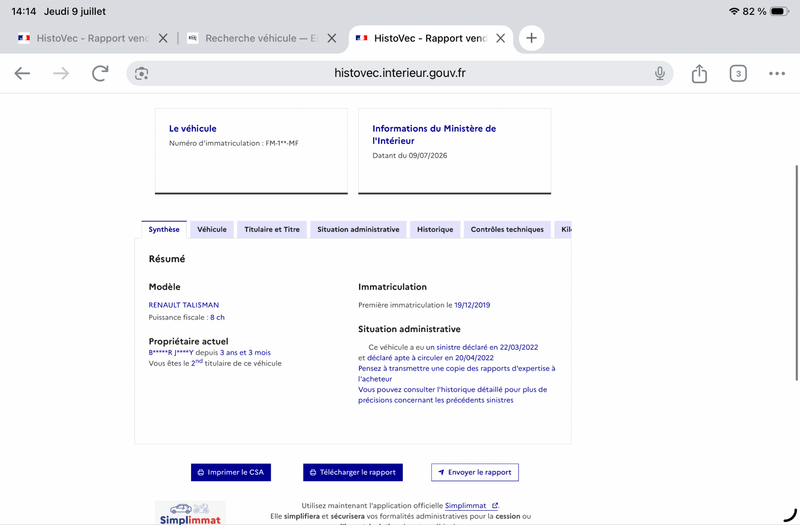Click Télécharger le rapport button
This screenshot has width=800, height=525.
[353, 472]
